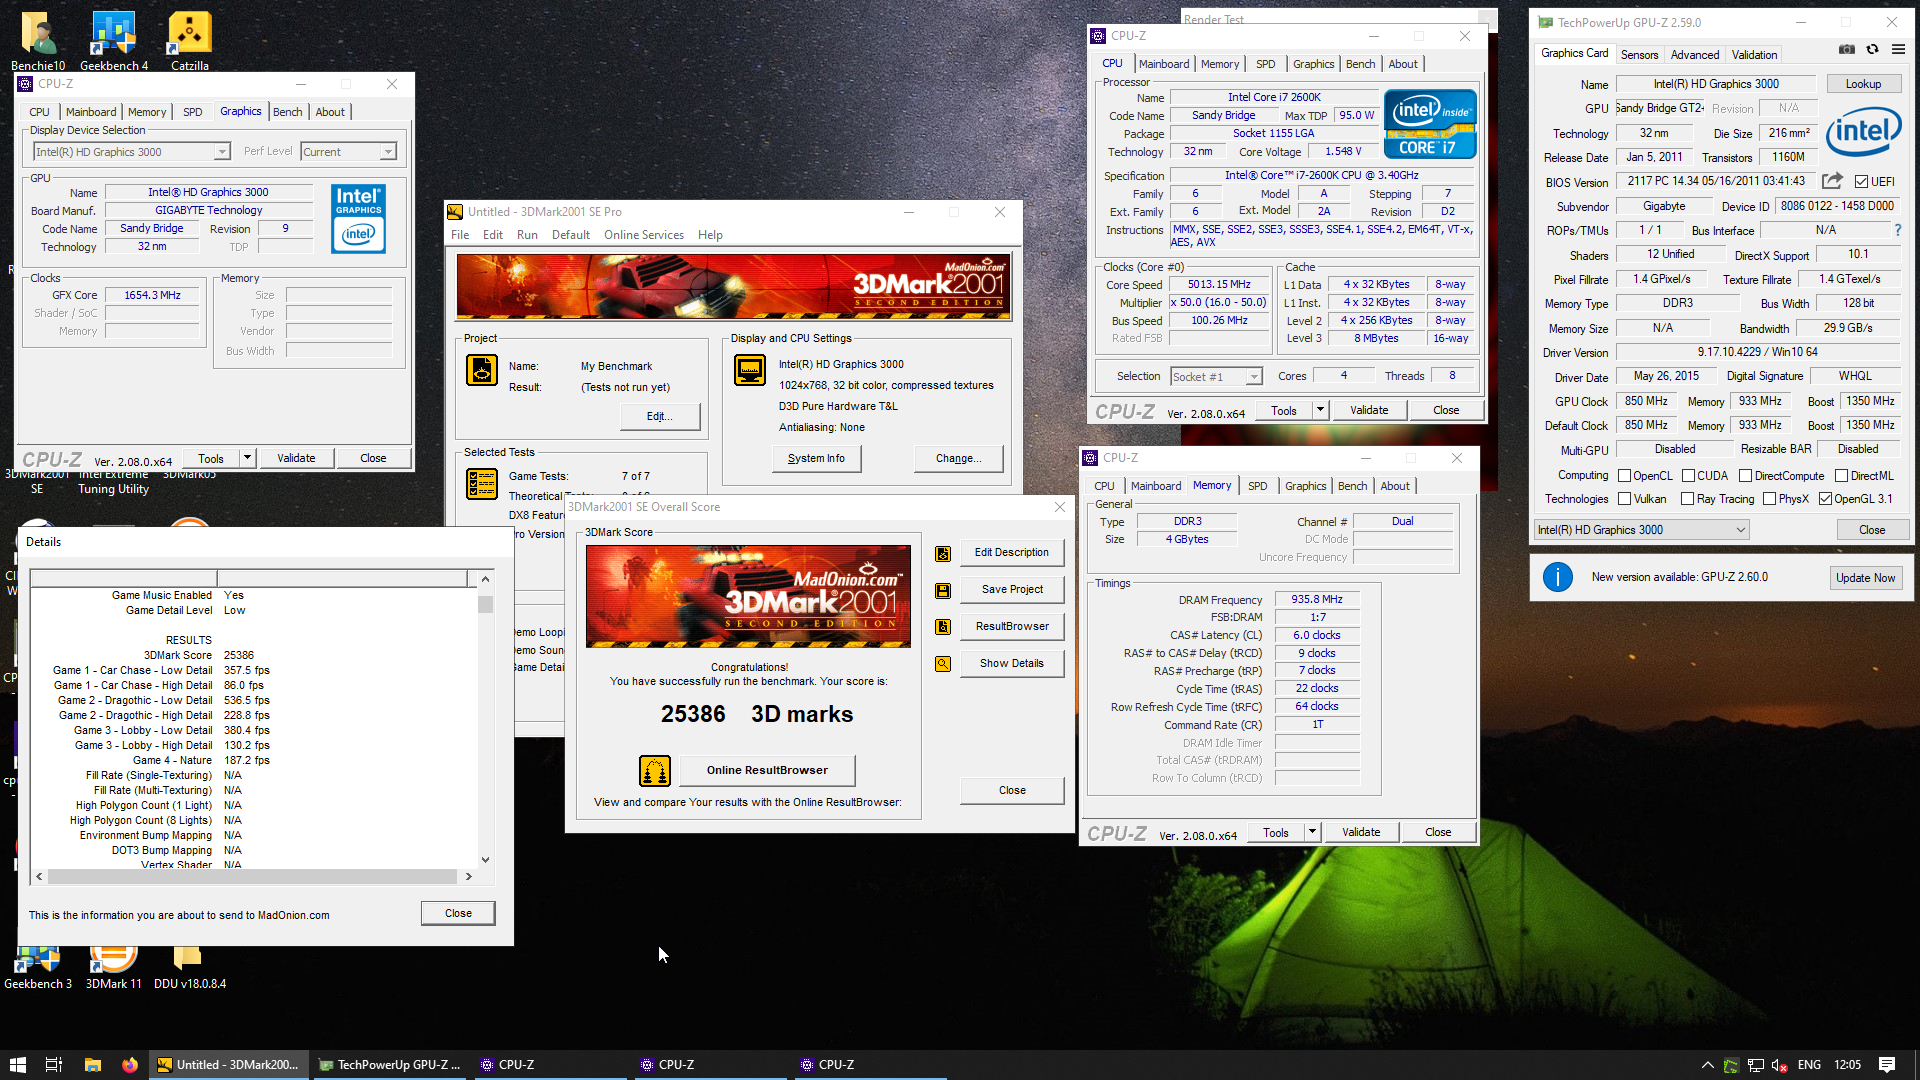Screen dimensions: 1920x1080
Task: Click the Save Project floppy icon
Action: [943, 591]
